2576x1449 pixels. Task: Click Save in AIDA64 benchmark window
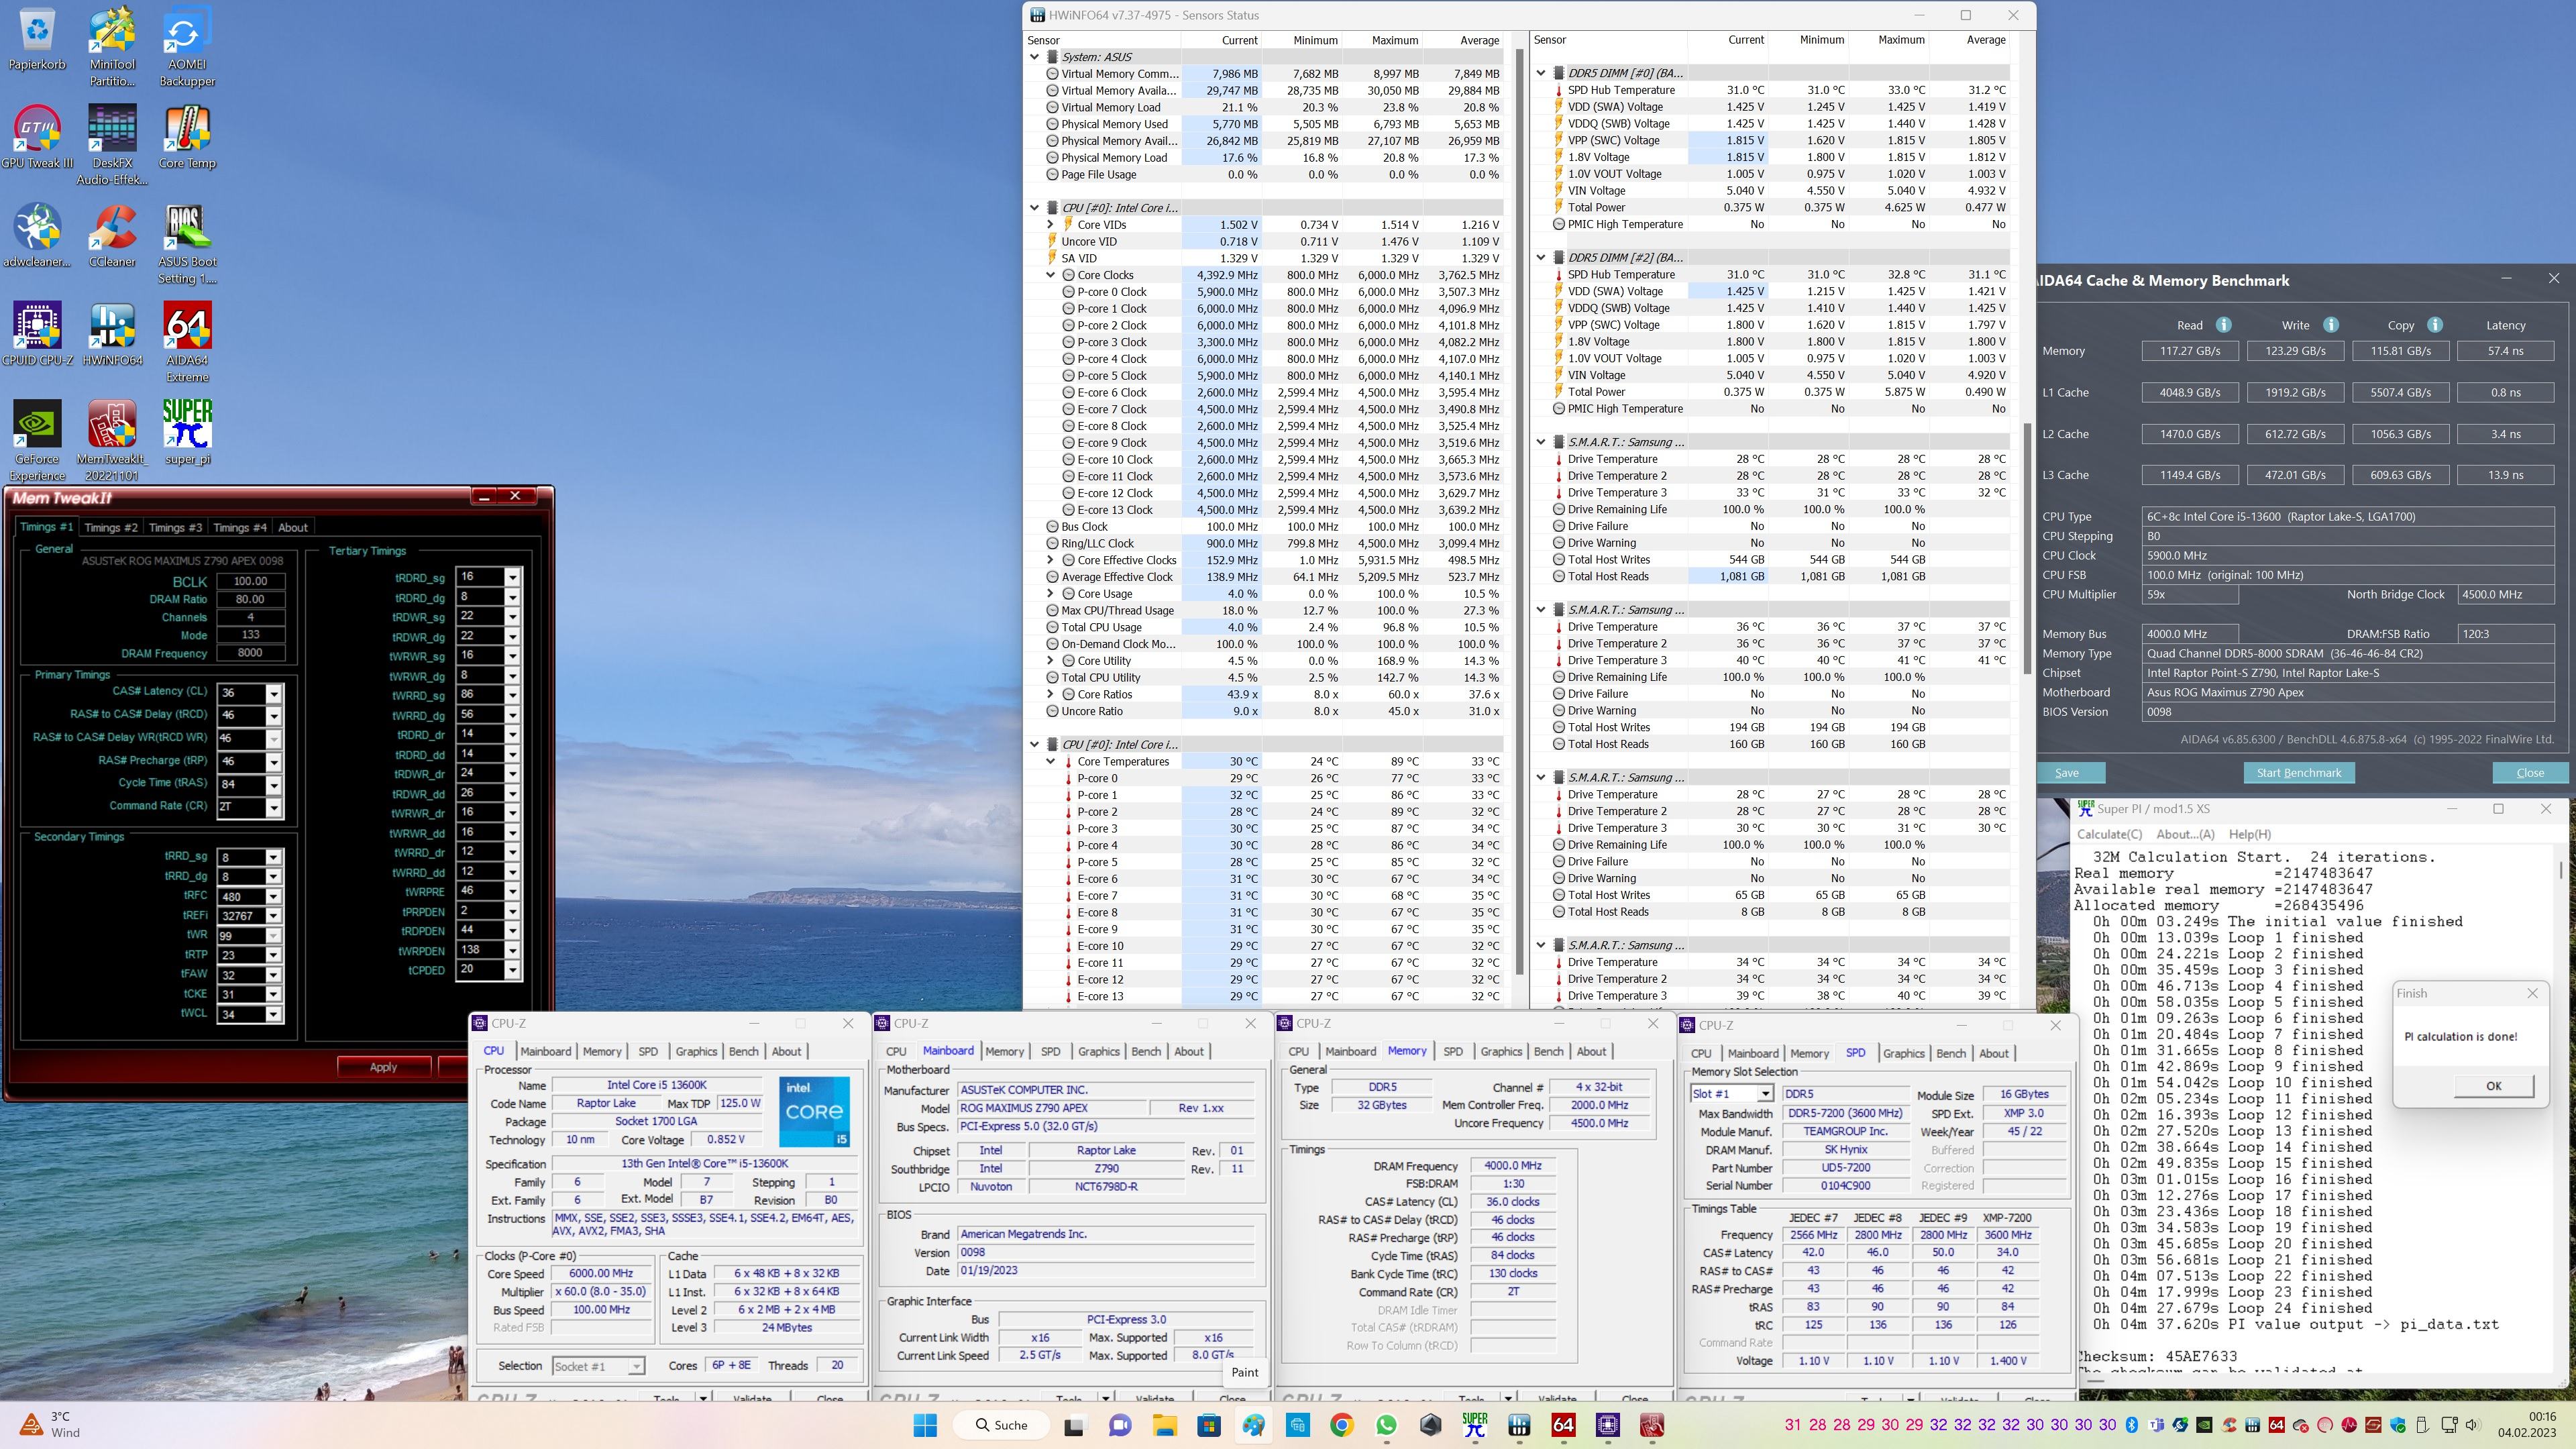click(x=2067, y=773)
